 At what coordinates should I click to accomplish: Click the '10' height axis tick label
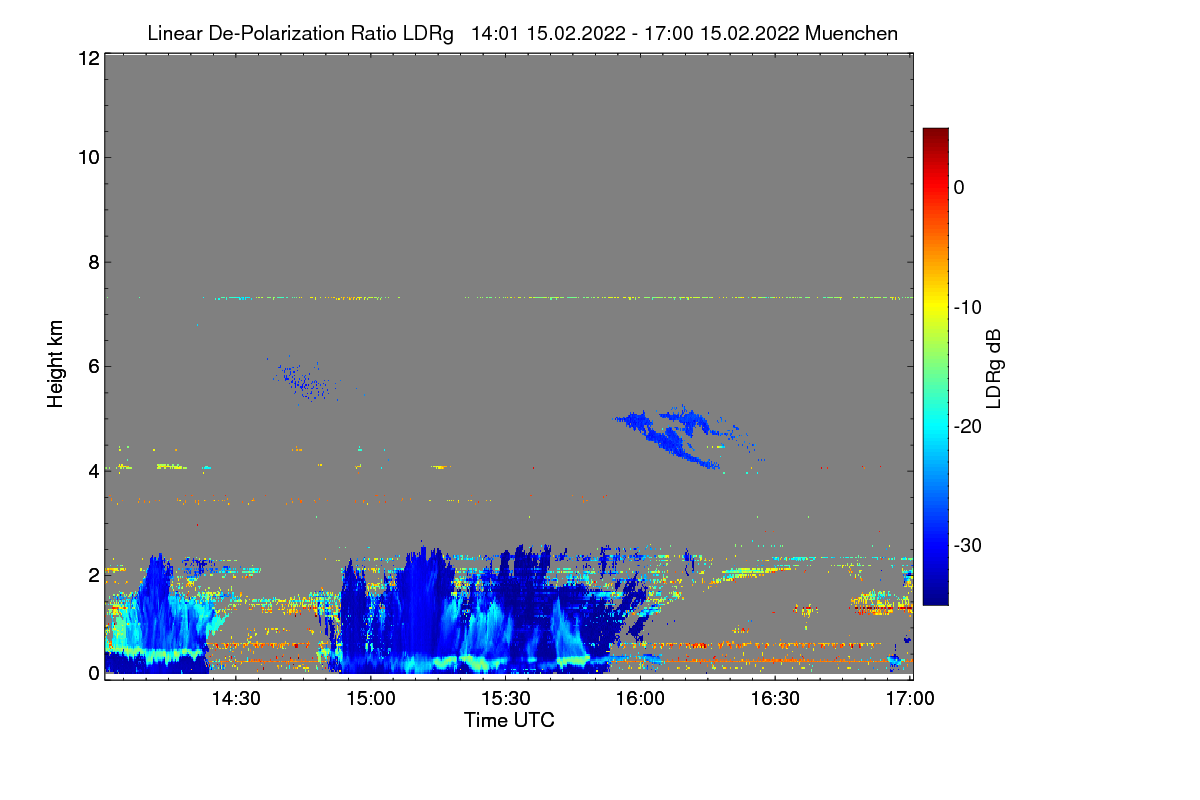point(87,157)
